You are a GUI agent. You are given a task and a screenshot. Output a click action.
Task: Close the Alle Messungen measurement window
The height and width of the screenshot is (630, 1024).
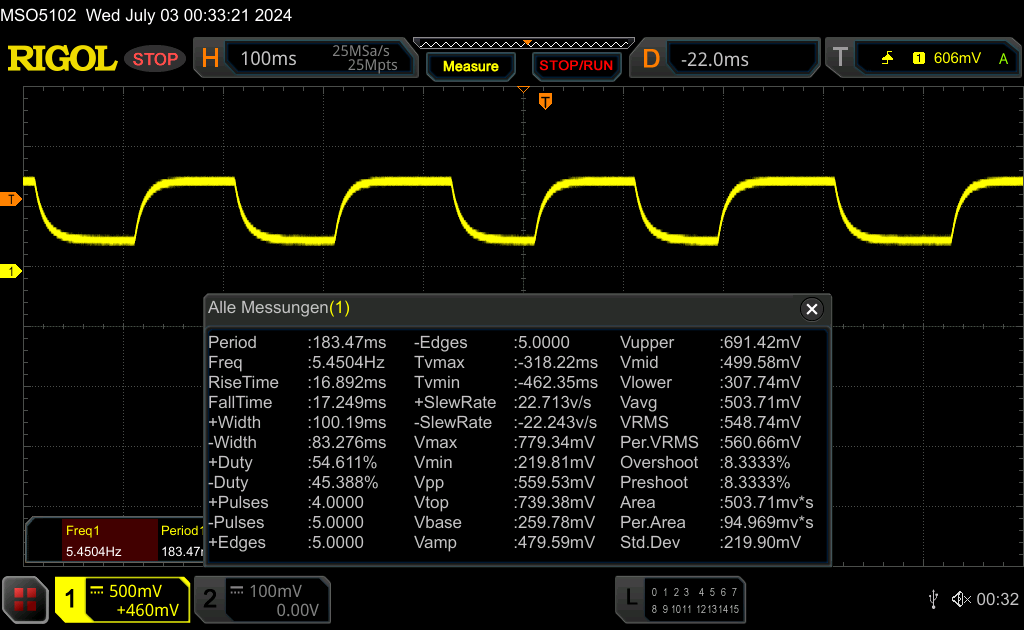click(811, 309)
